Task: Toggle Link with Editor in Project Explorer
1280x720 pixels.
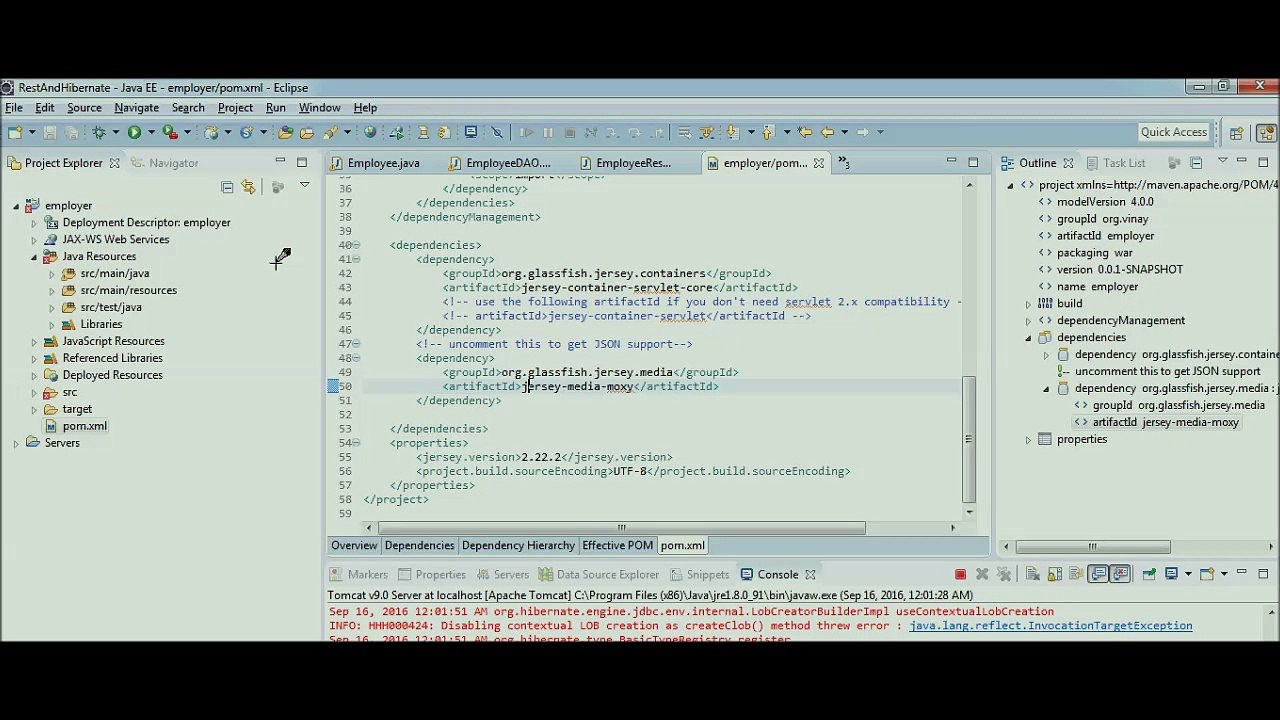Action: (248, 187)
